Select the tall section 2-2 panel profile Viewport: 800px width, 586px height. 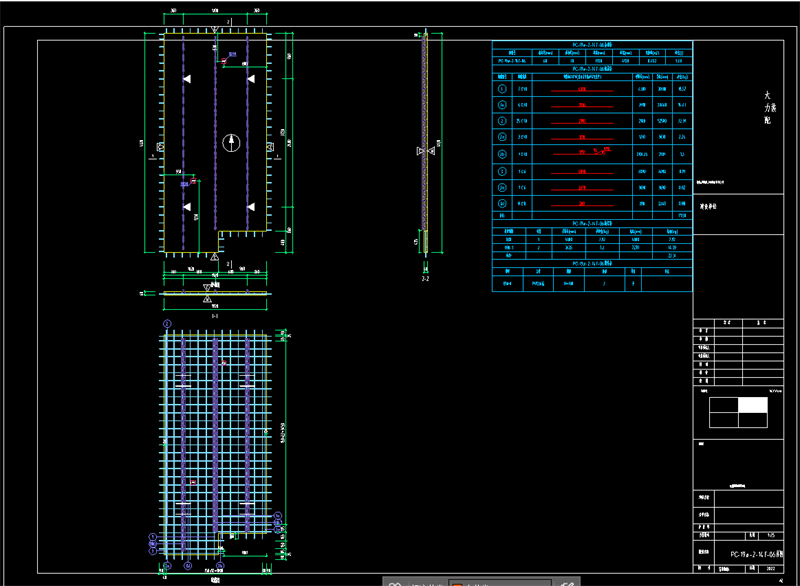pyautogui.click(x=424, y=141)
